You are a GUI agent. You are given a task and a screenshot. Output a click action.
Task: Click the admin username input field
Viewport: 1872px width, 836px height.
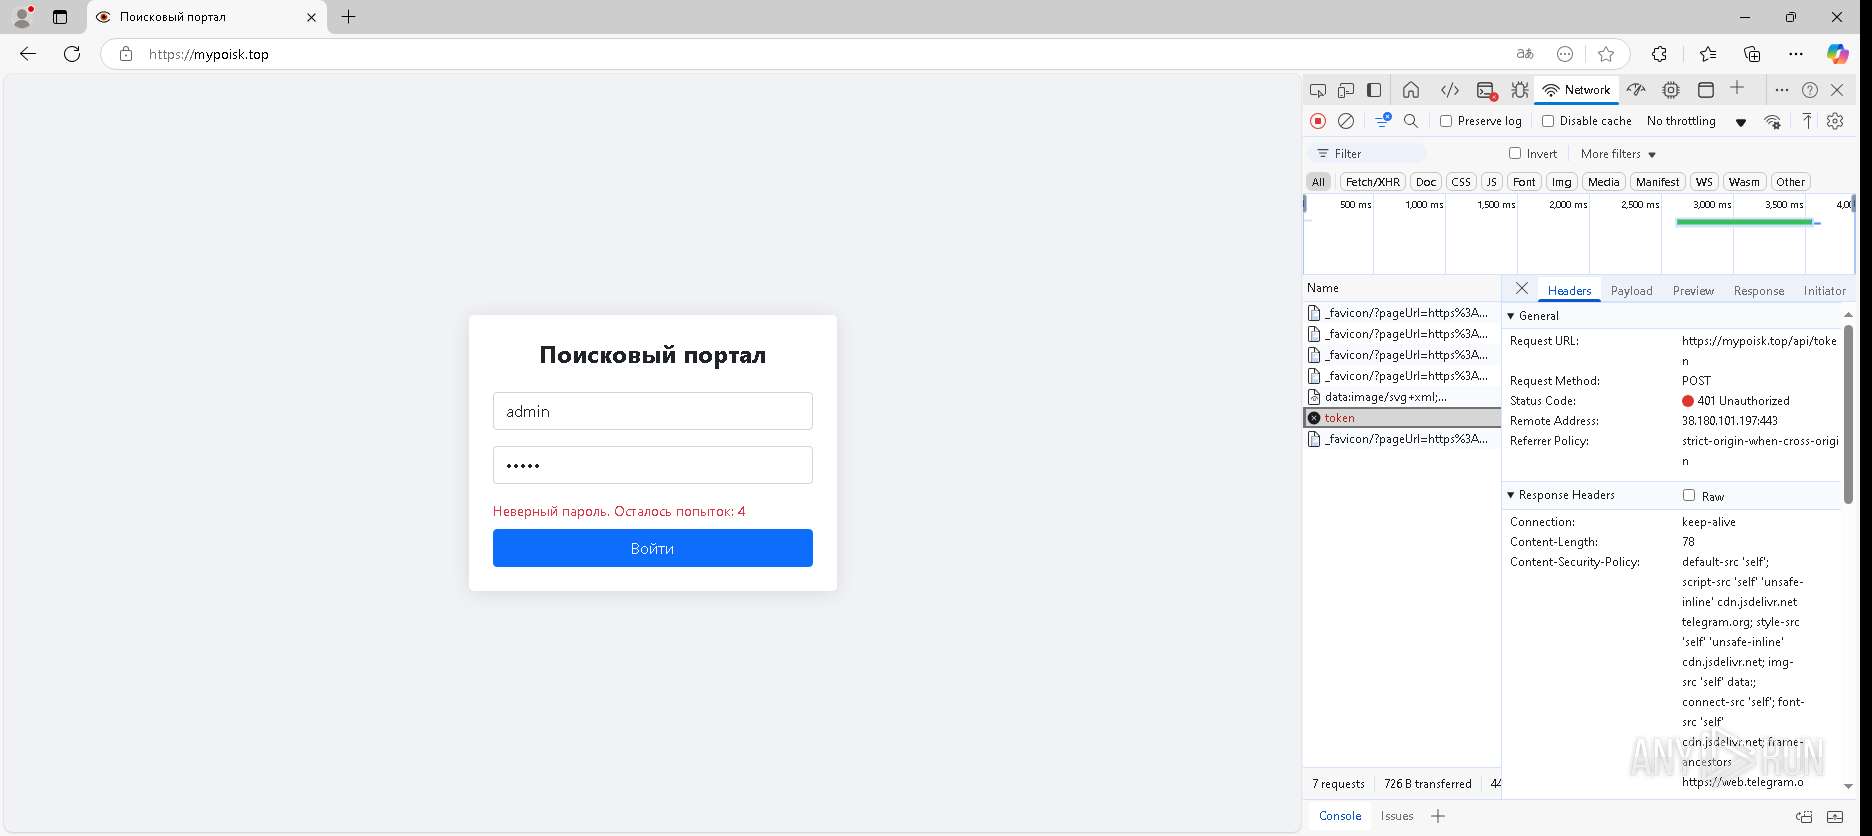652,411
